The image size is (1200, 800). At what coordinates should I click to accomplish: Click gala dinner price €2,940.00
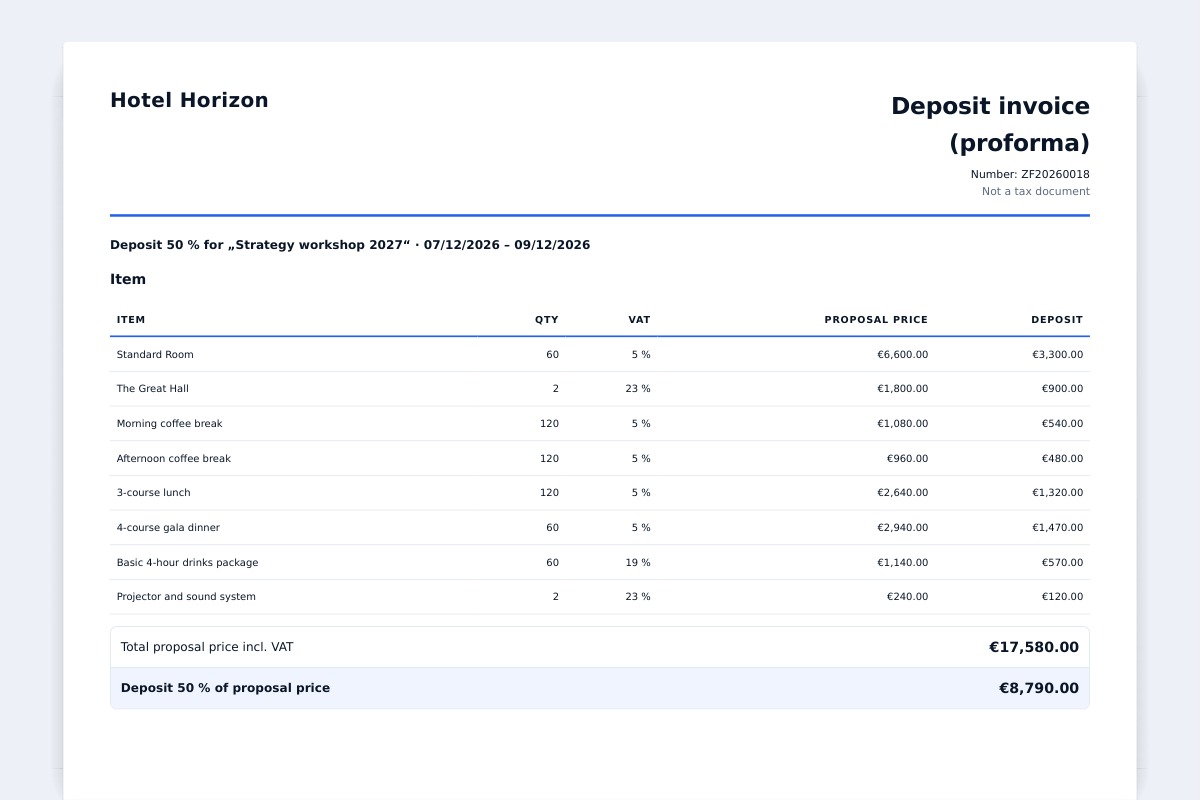[x=902, y=527]
